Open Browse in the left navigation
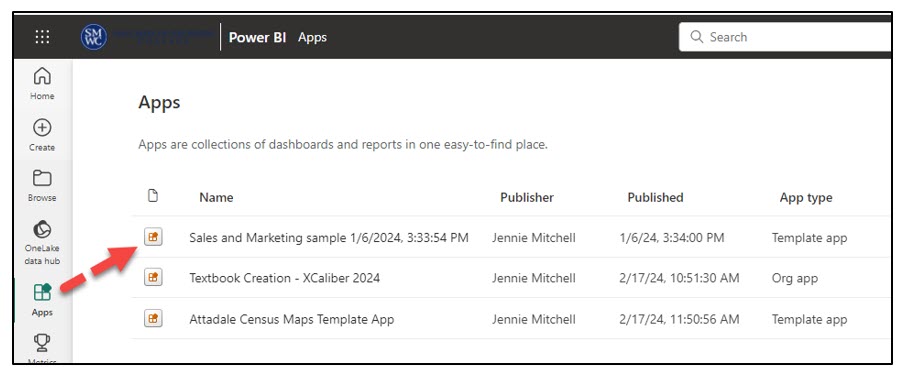This screenshot has height=375, width=904. [x=42, y=186]
